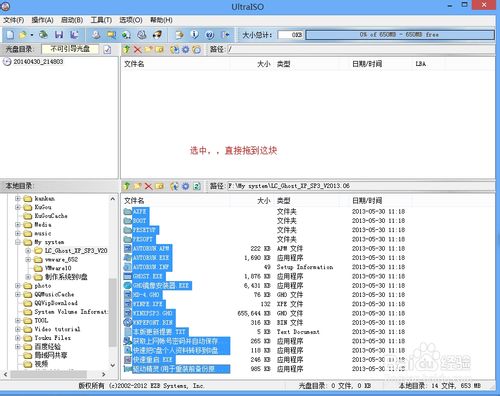The width and height of the screenshot is (500, 396).
Task: Click the image pane red Delete X
Action: (x=137, y=50)
